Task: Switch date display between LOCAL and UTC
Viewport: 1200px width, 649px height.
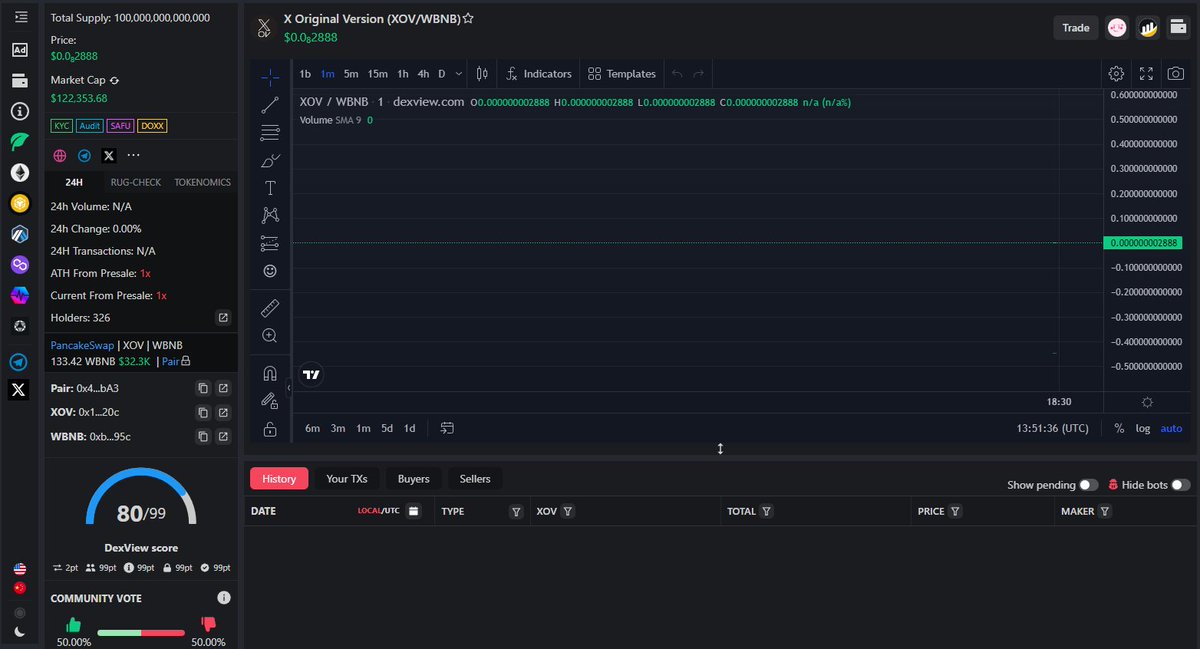Action: [x=379, y=511]
